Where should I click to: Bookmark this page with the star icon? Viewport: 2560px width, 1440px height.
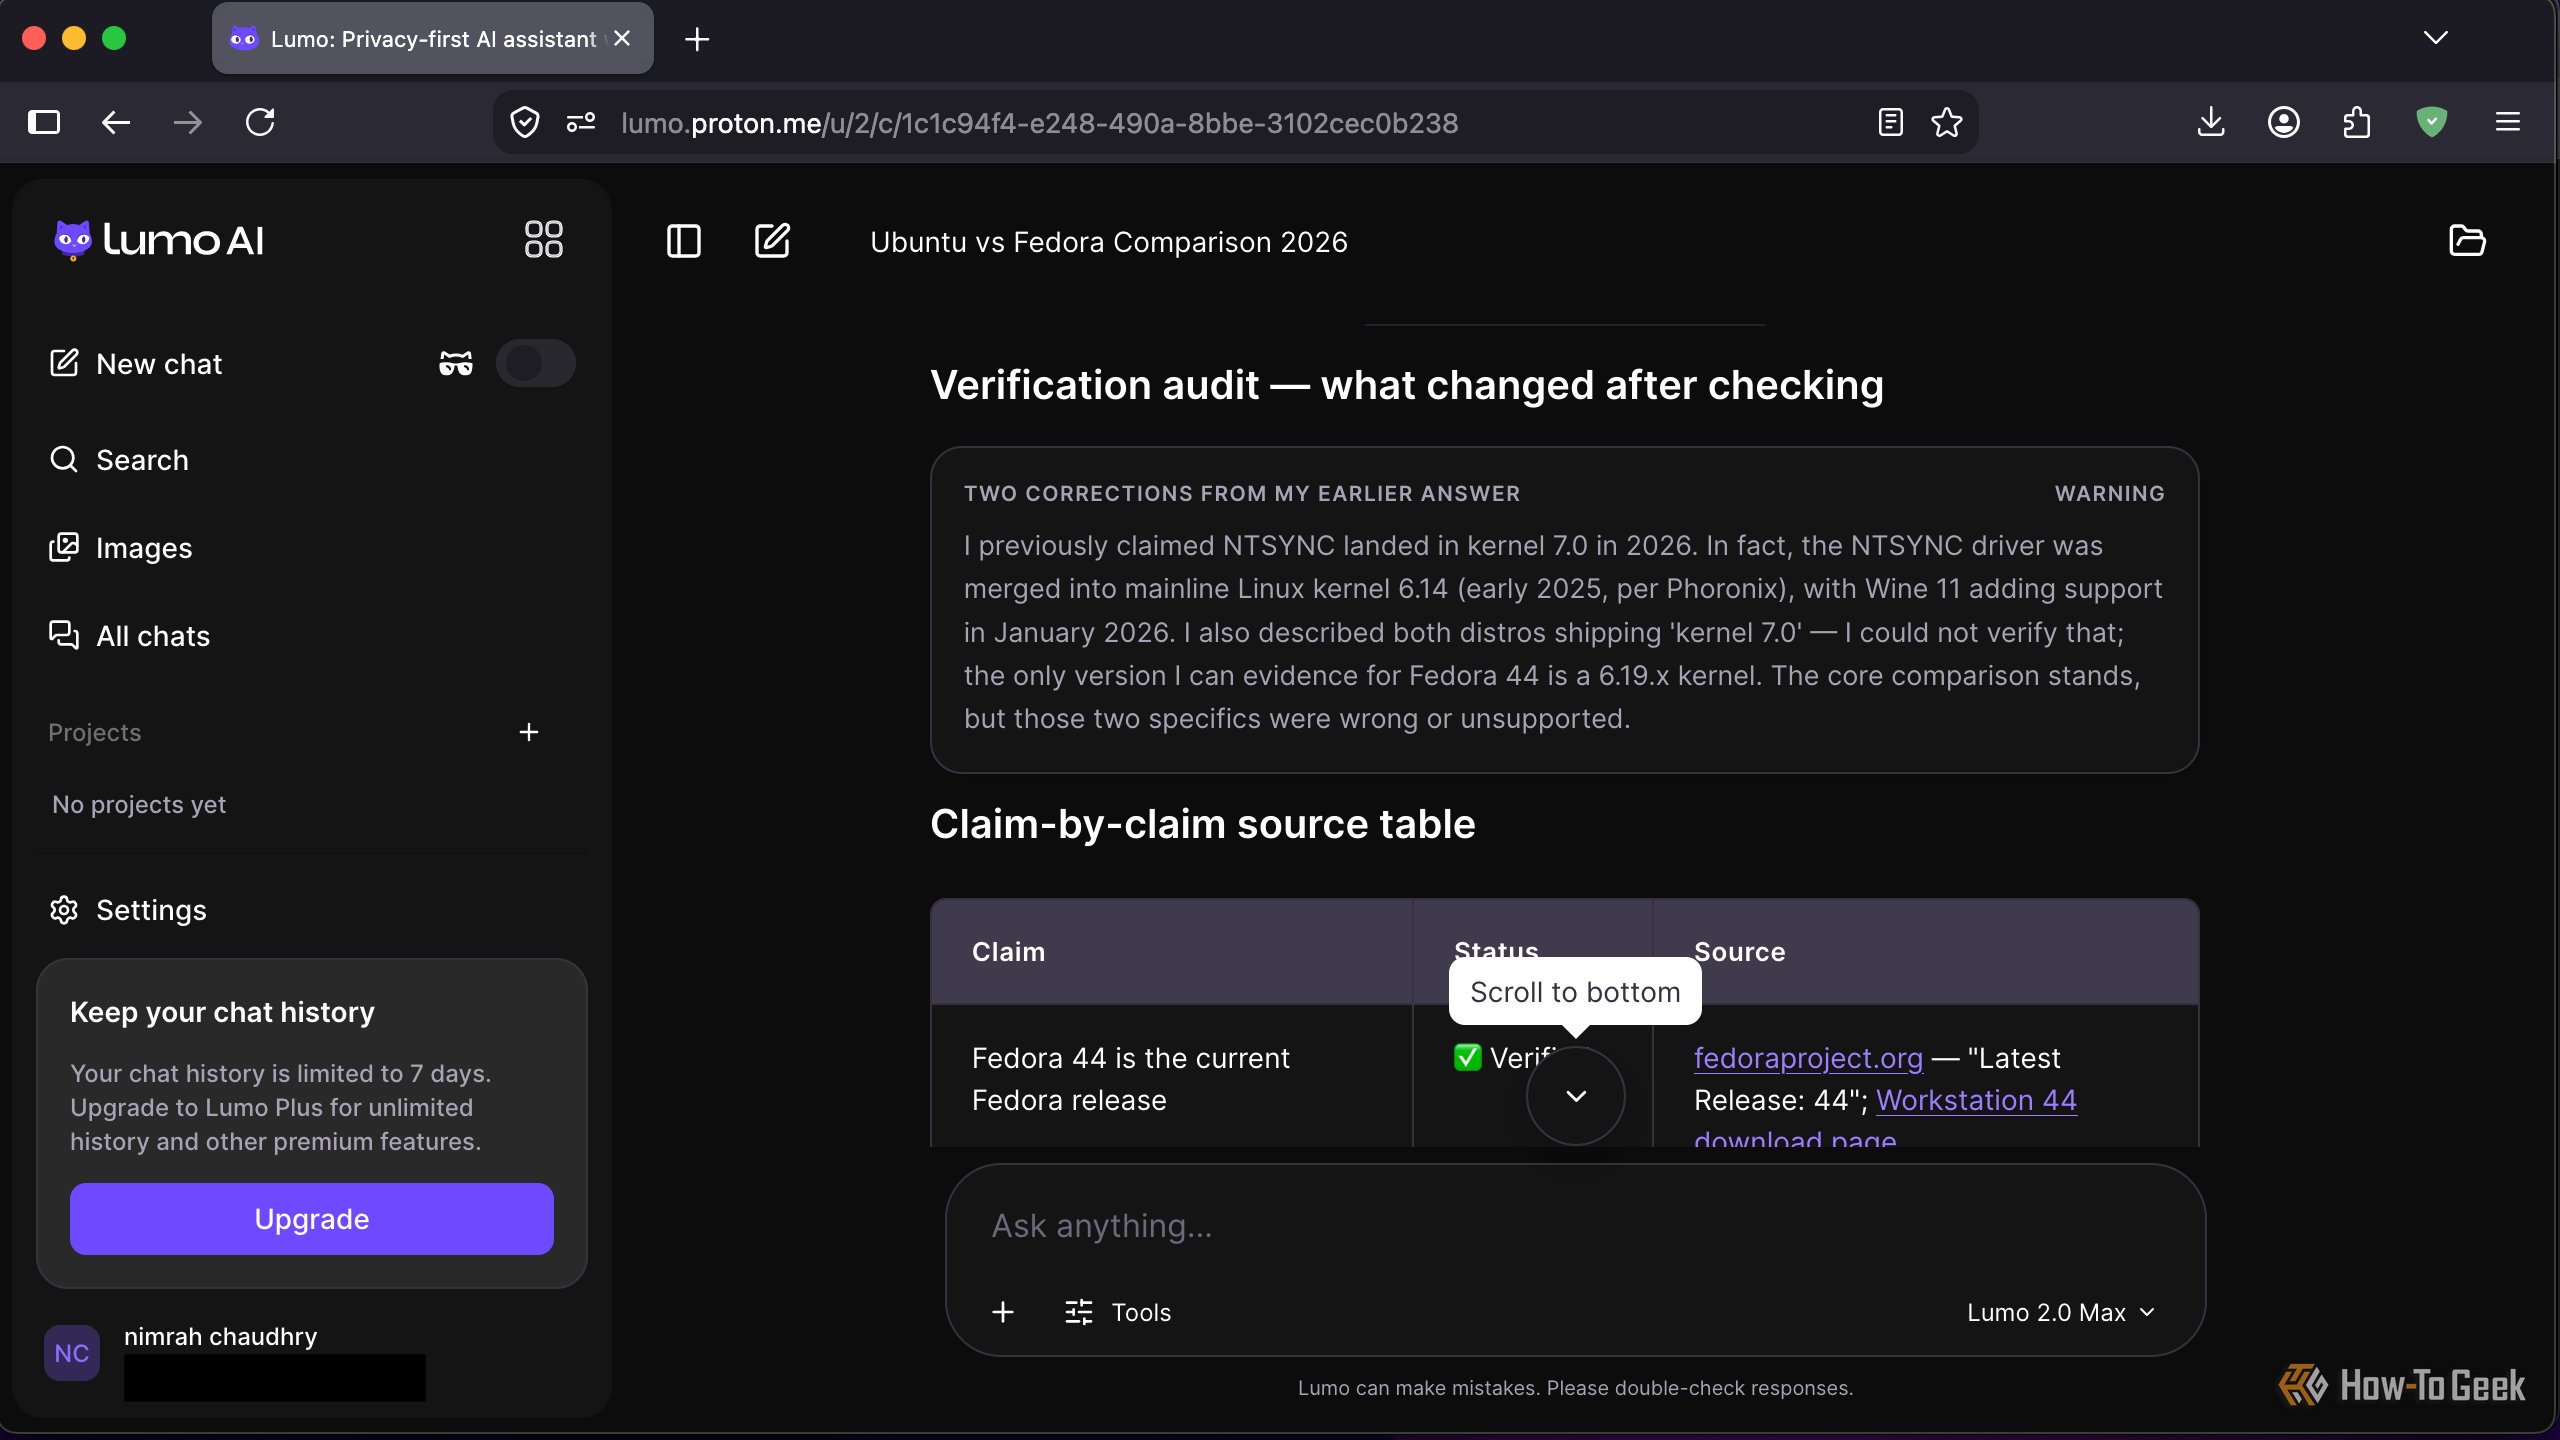pos(1947,123)
